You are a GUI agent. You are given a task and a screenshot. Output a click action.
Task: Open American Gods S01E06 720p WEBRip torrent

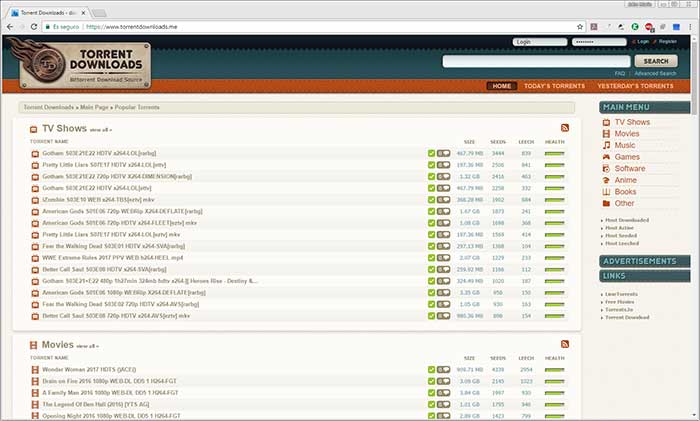(122, 211)
